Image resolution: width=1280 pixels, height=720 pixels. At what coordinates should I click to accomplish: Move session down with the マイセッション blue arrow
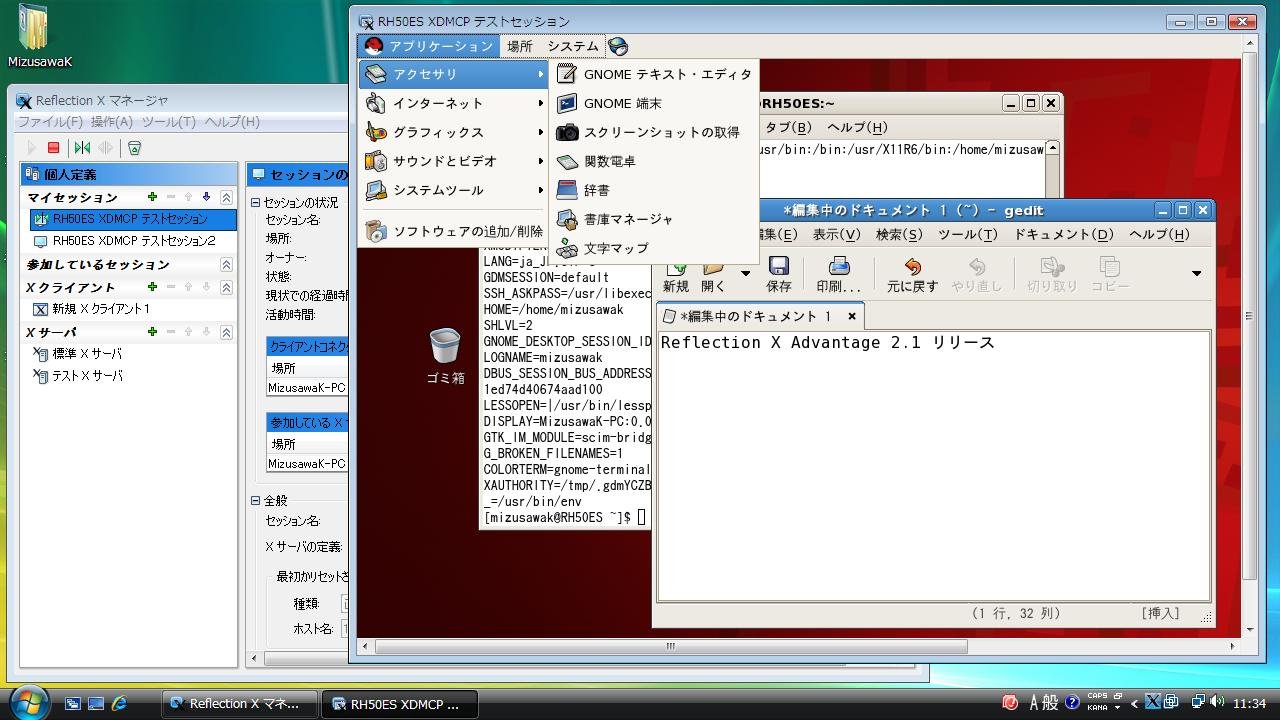tap(206, 198)
